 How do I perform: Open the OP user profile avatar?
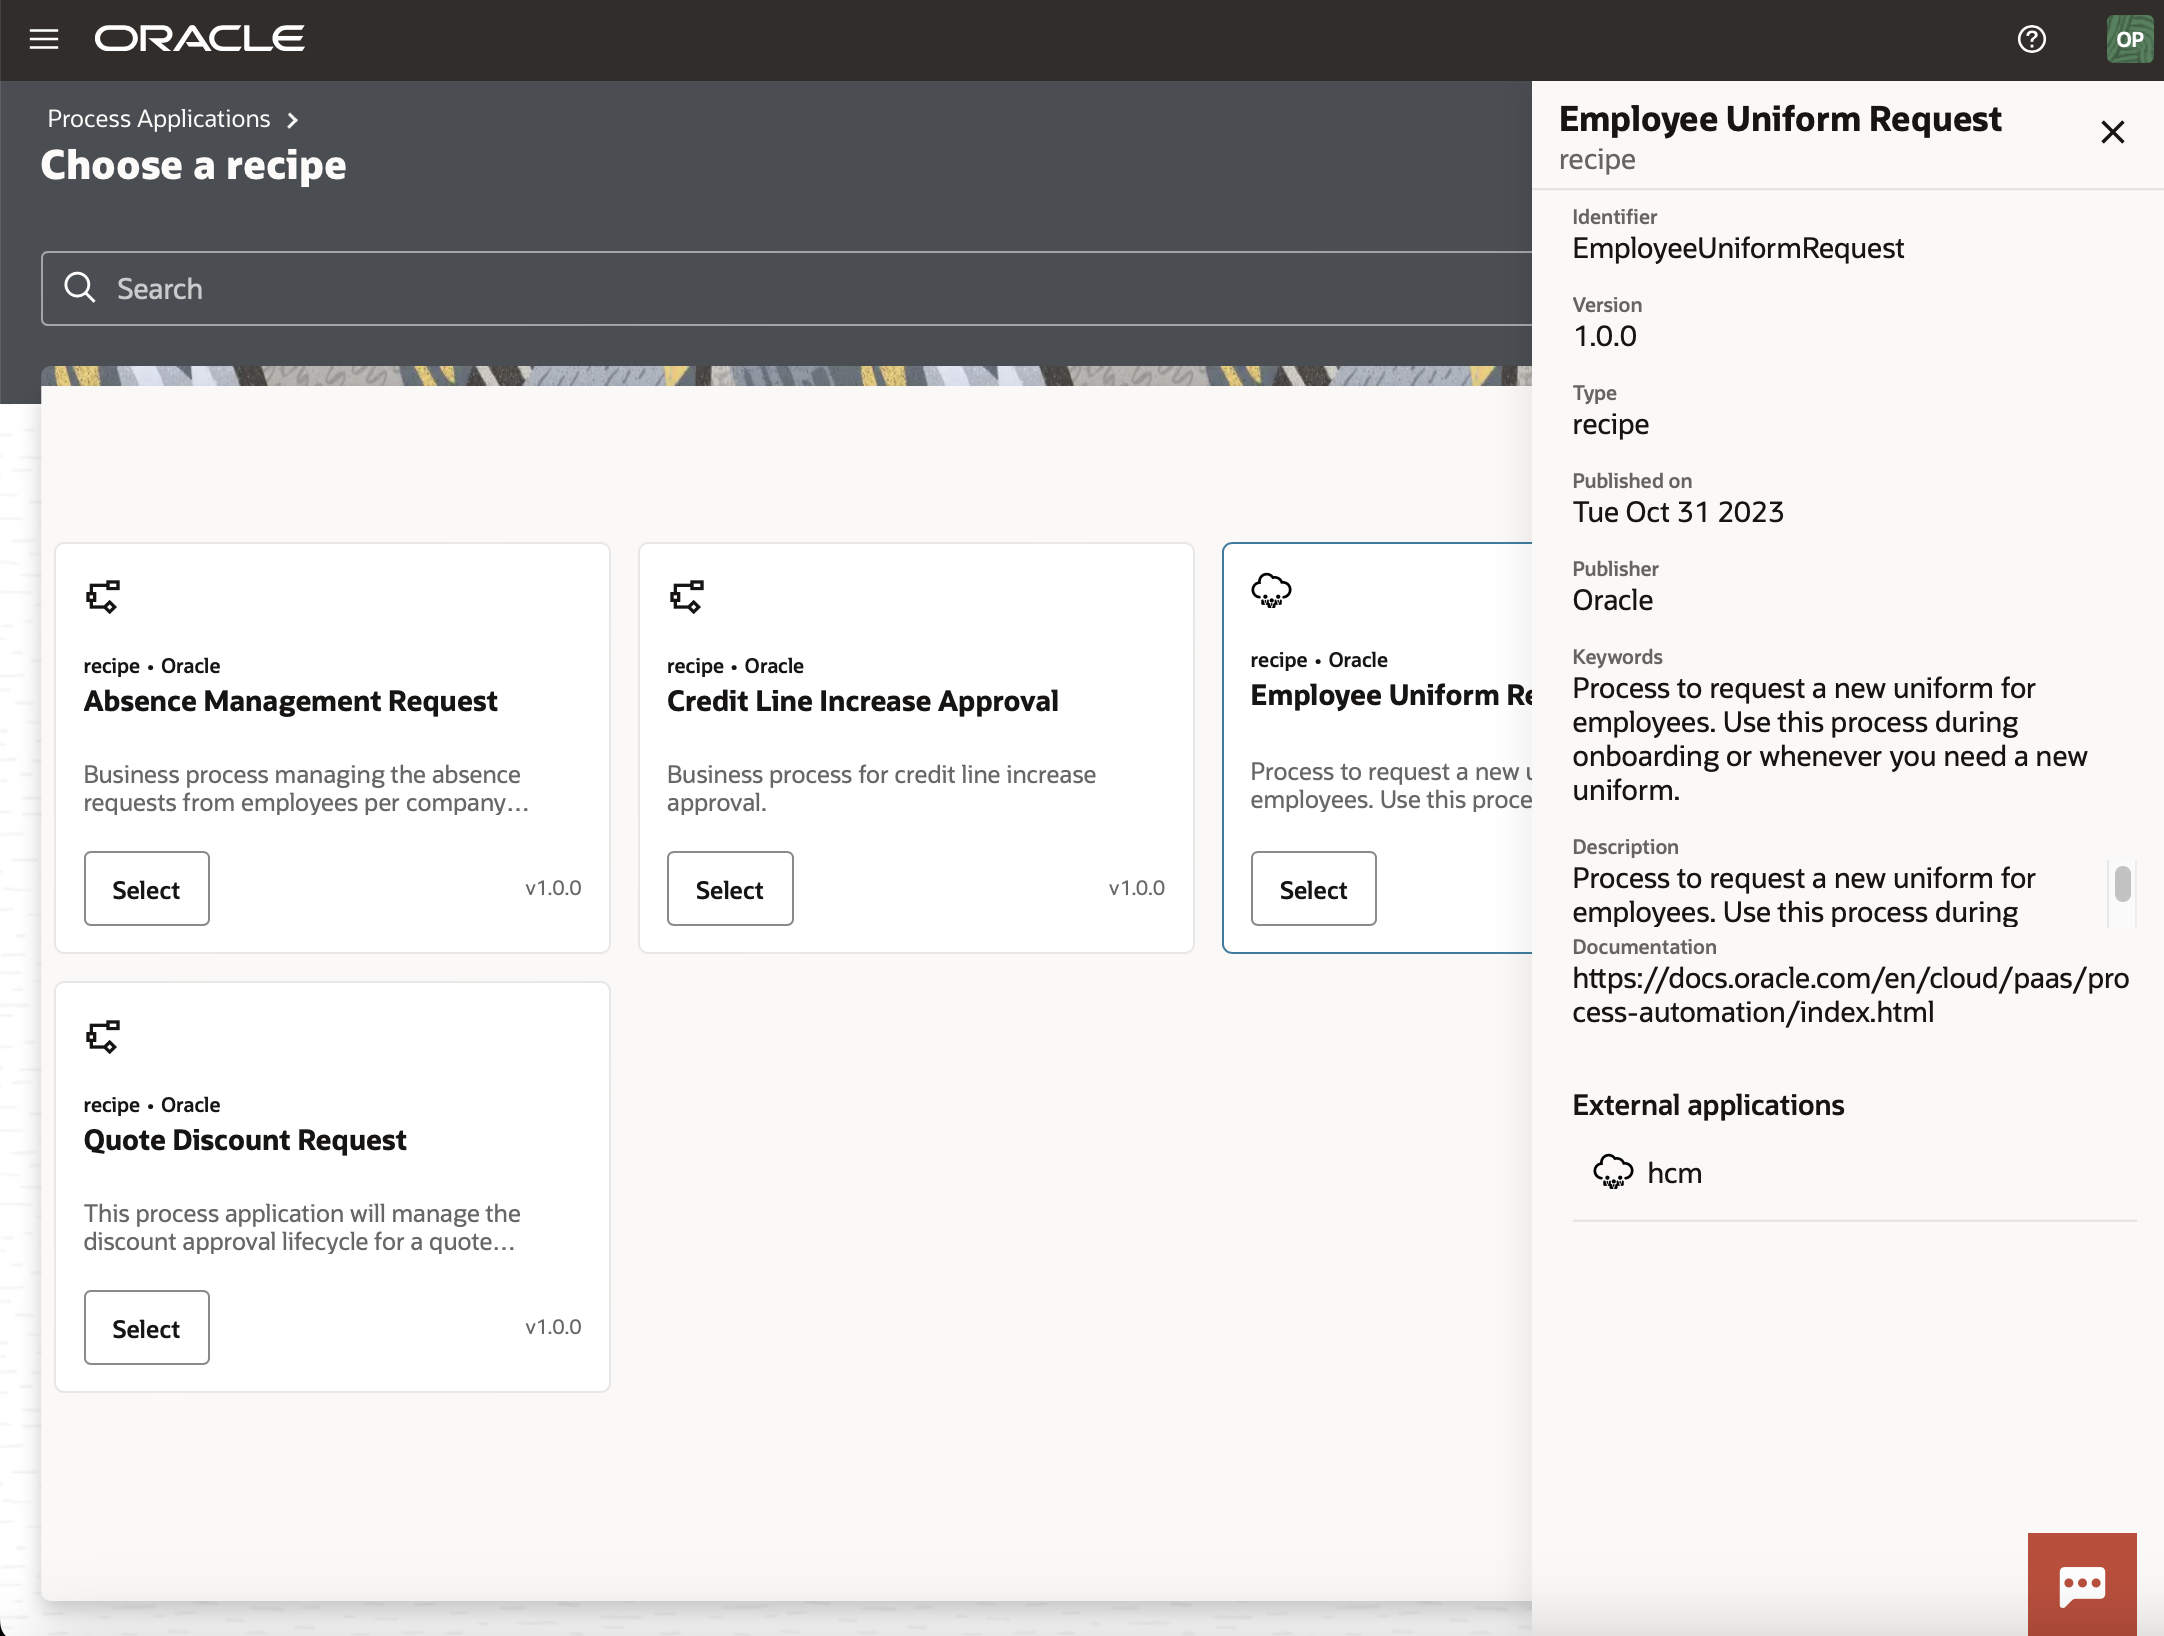coord(2128,39)
